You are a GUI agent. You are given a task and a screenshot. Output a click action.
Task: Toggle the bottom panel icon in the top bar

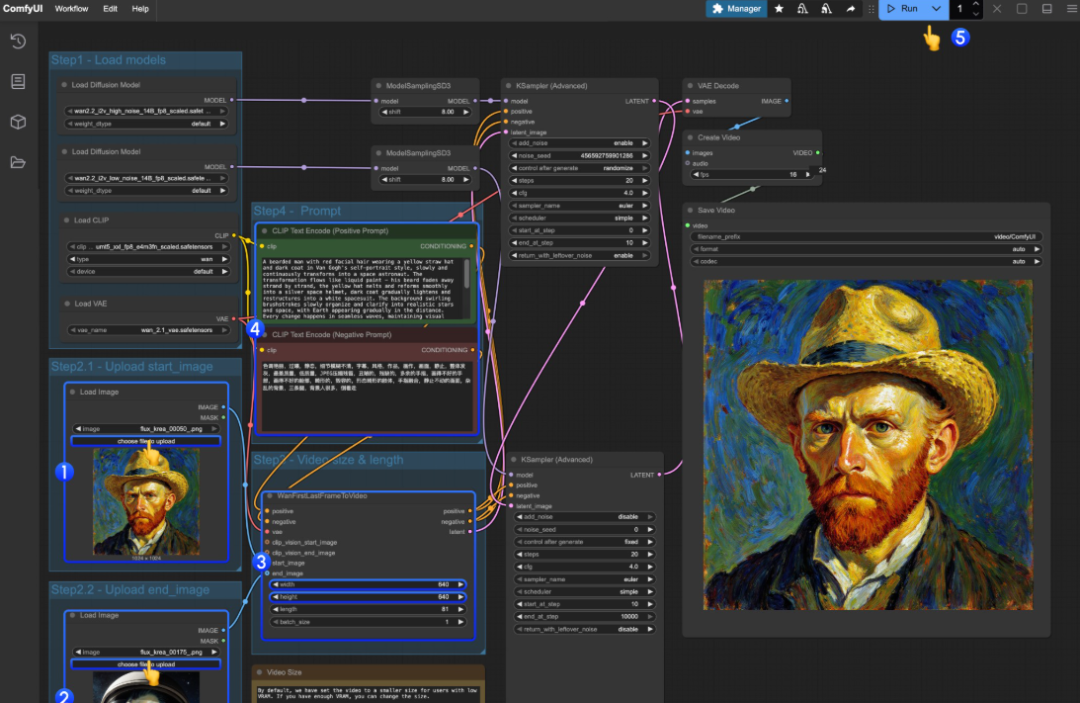point(1047,9)
